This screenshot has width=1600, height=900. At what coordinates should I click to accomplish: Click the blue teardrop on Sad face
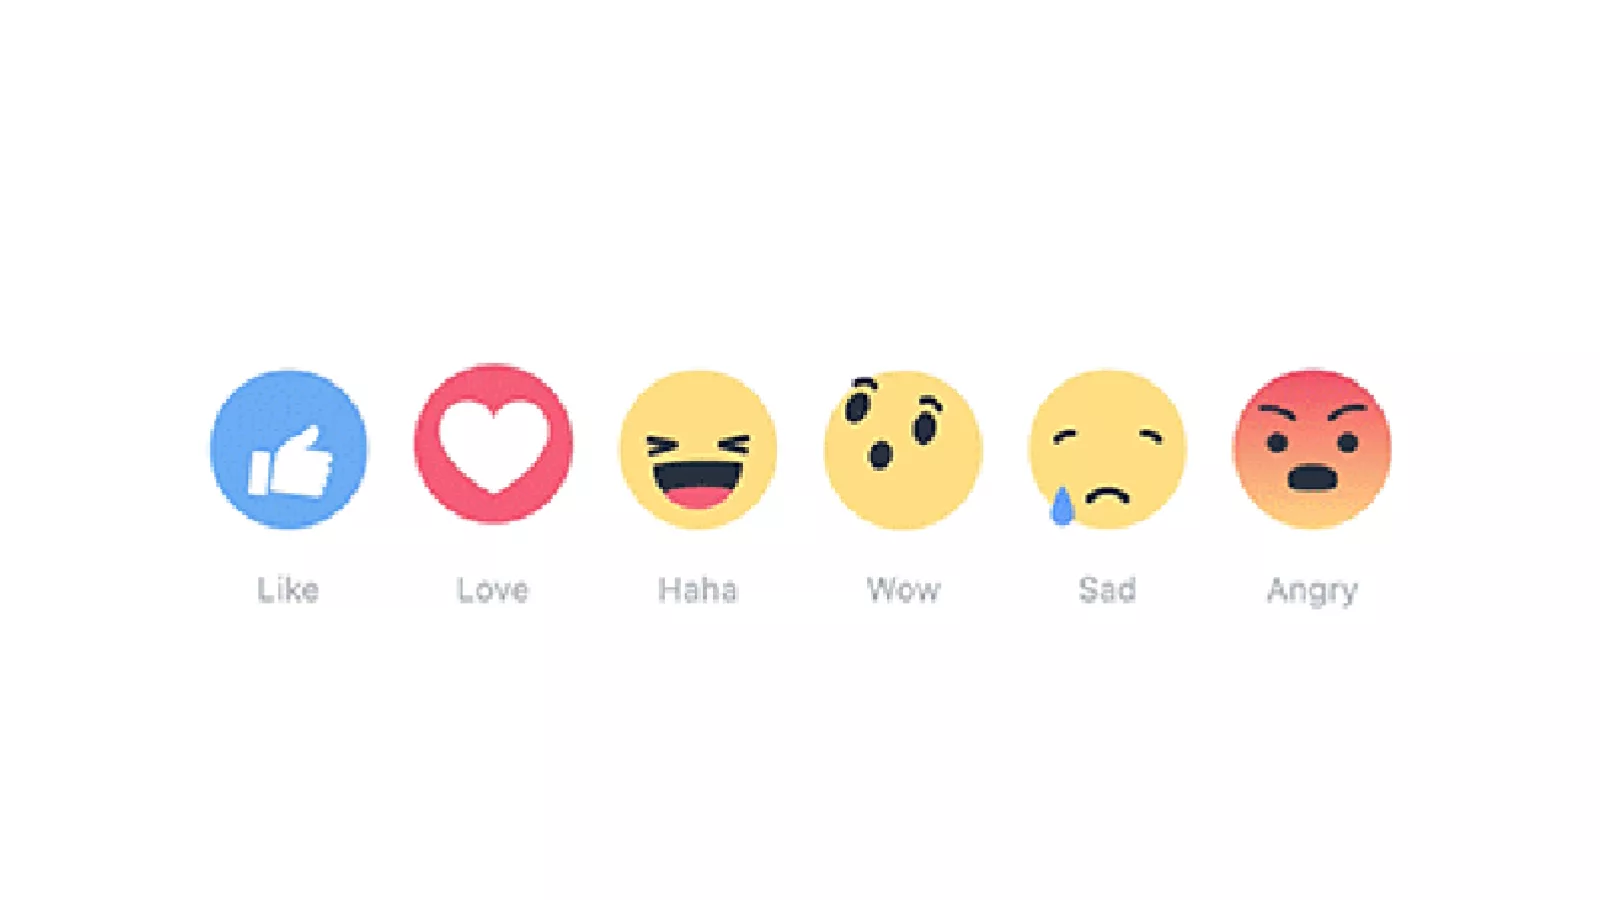coord(1062,505)
